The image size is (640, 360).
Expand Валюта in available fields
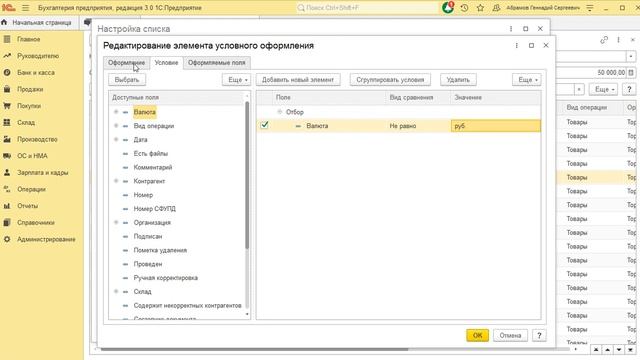pos(116,112)
